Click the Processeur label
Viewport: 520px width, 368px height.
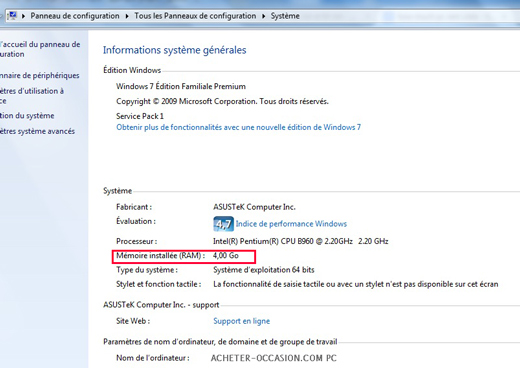pyautogui.click(x=137, y=241)
